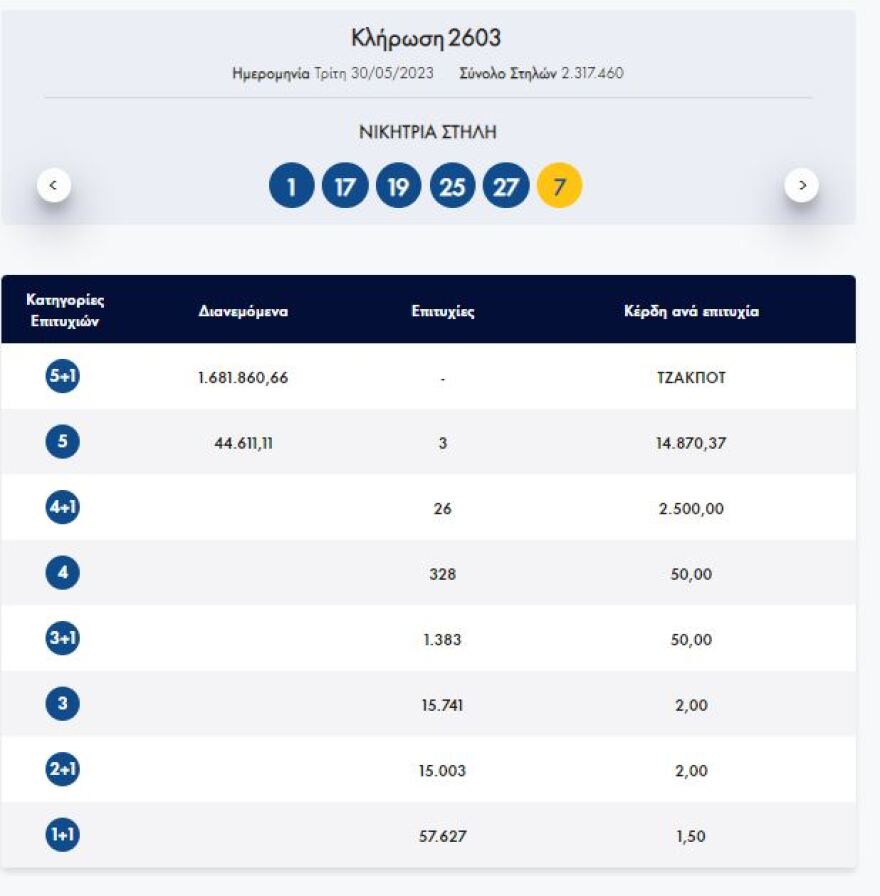Image resolution: width=880 pixels, height=896 pixels.
Task: Select the 5+1 category badge
Action: click(x=62, y=375)
